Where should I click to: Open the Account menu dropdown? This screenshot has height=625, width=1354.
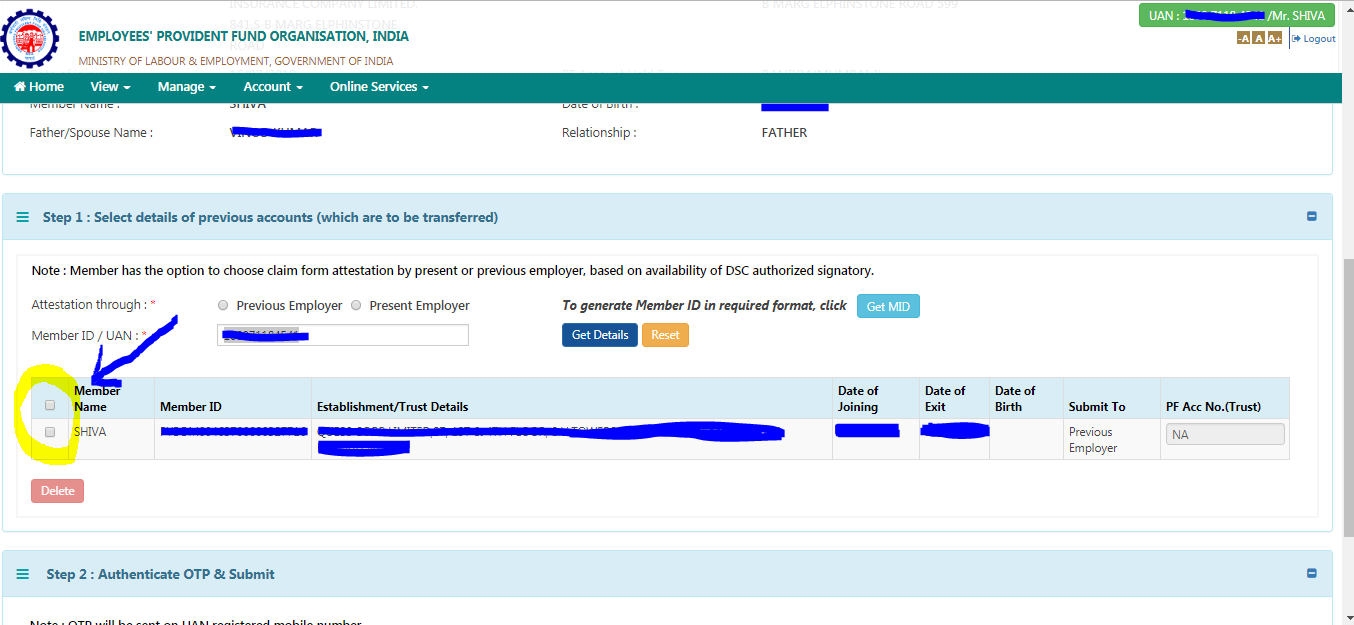point(272,87)
